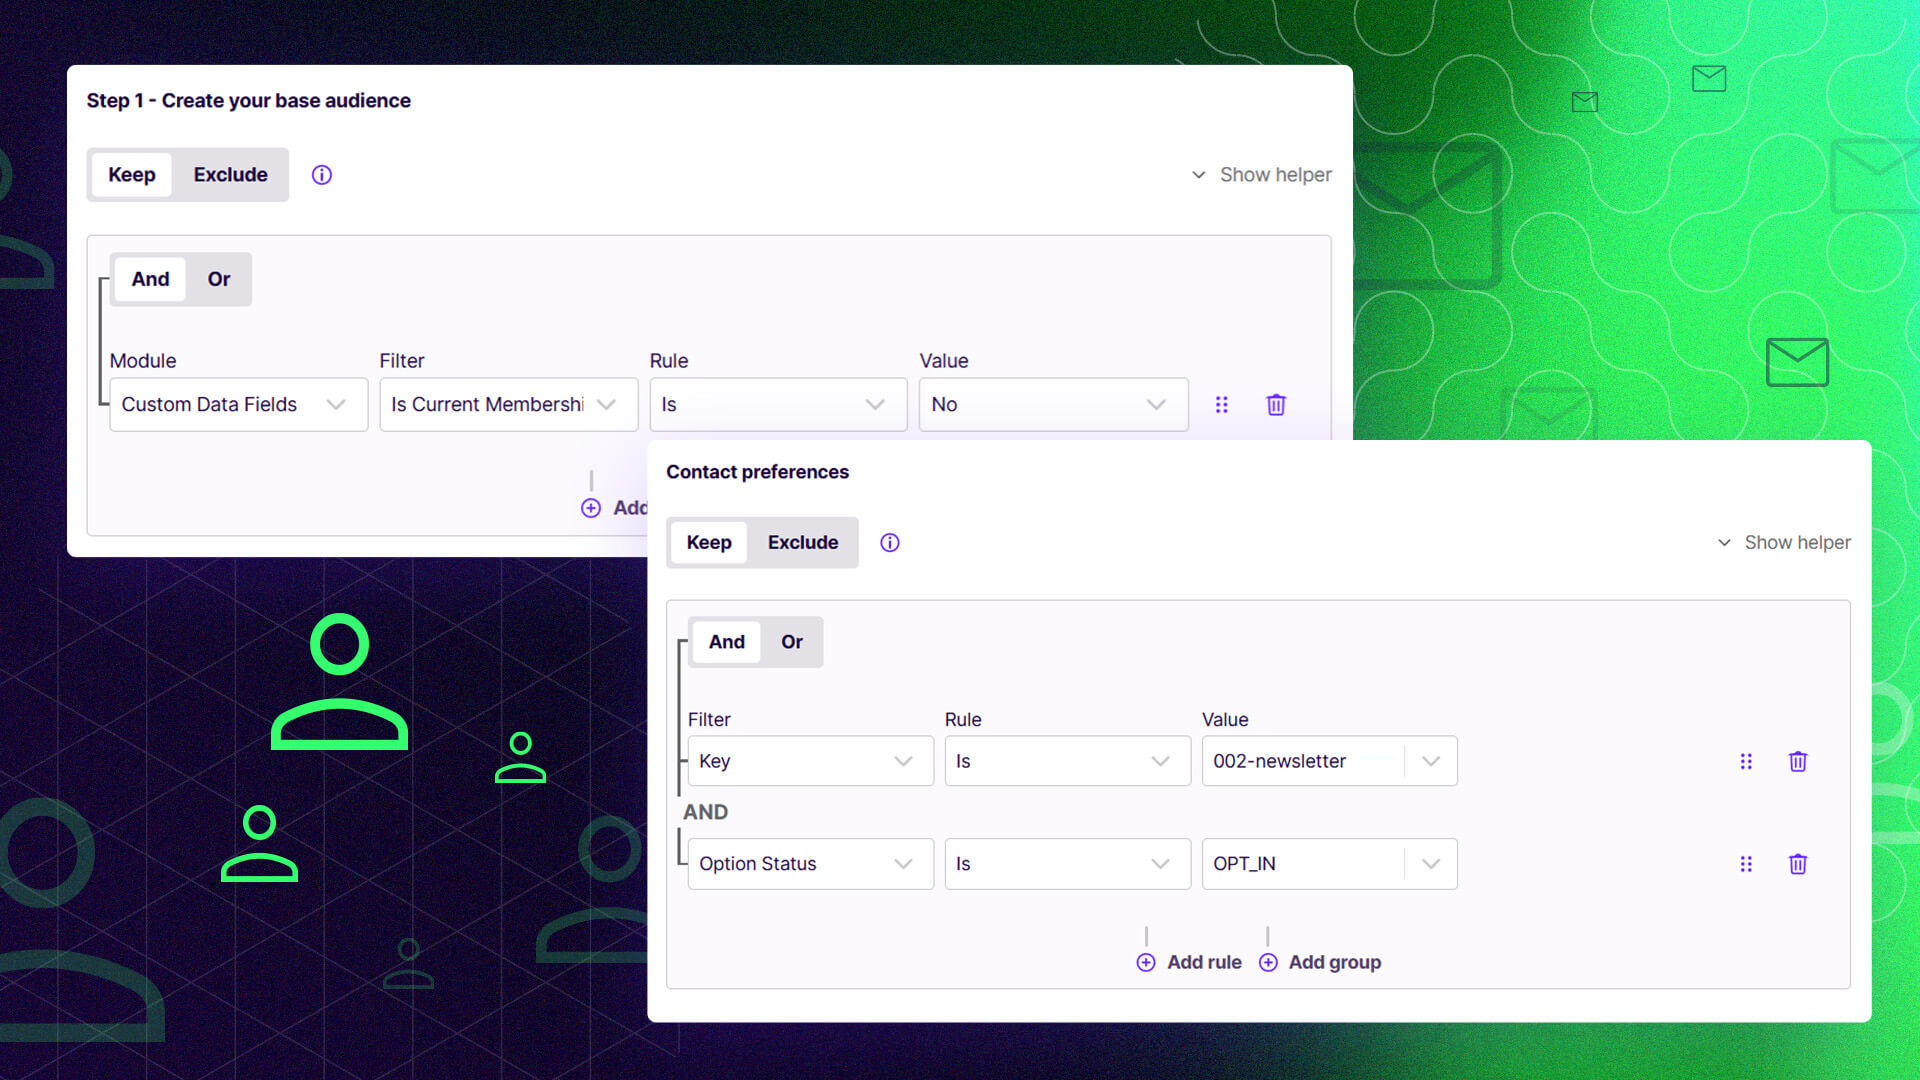Viewport: 1920px width, 1080px height.
Task: Select Or in base audience group
Action: point(218,279)
